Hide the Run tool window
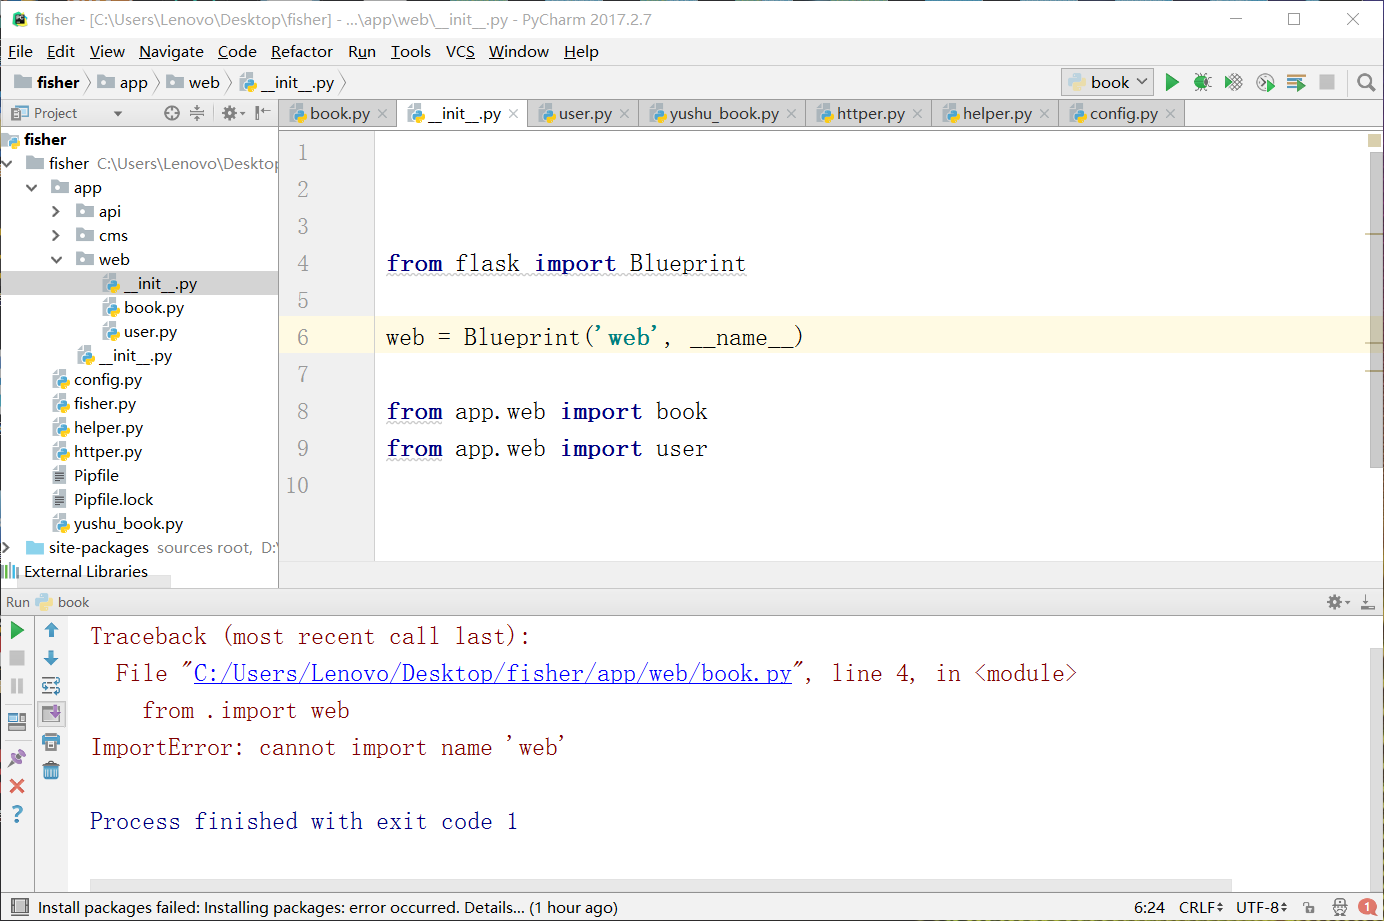The width and height of the screenshot is (1384, 921). (x=1367, y=602)
